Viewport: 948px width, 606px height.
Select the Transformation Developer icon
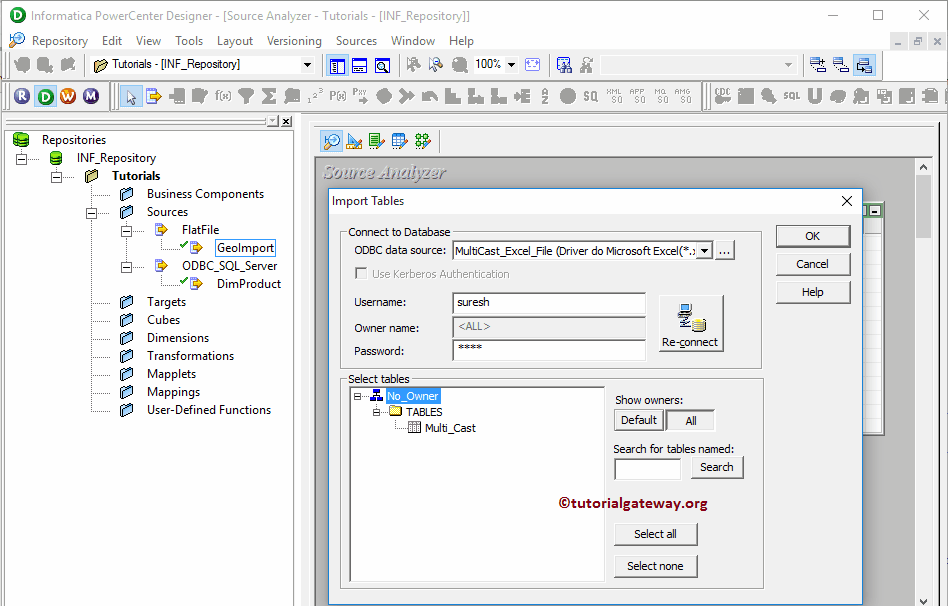[x=375, y=141]
